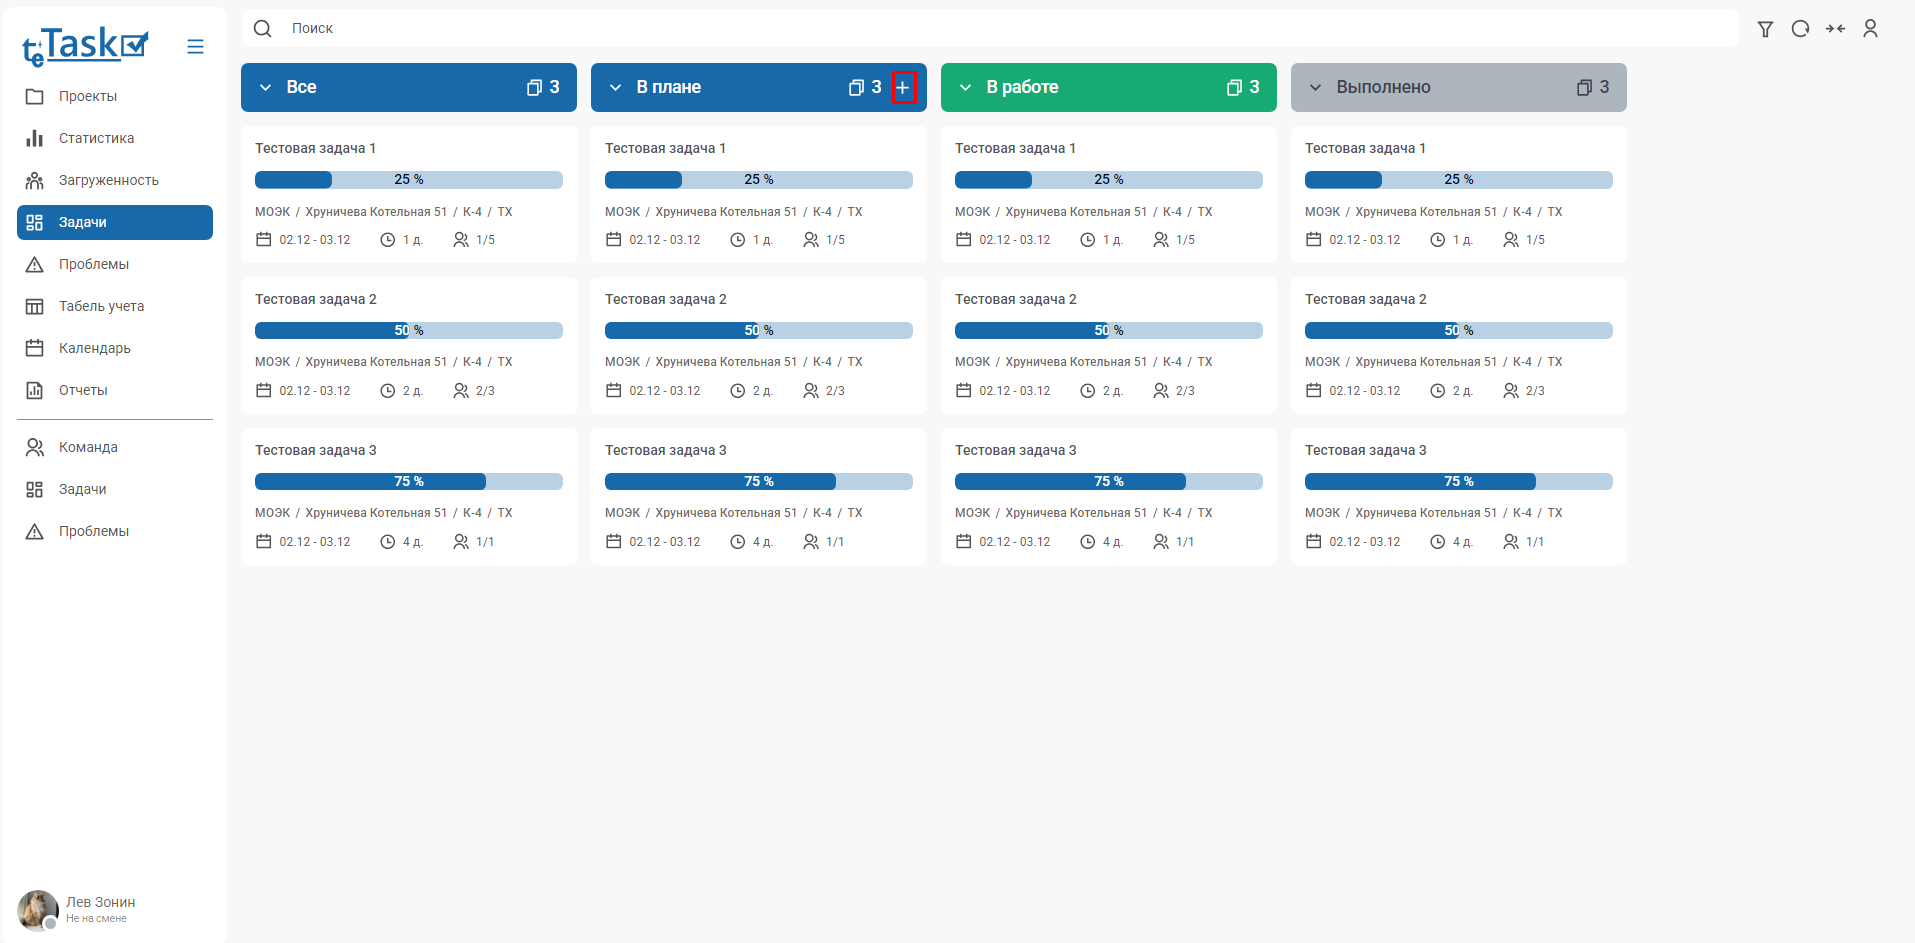
Task: Open the user profile icon at top right
Action: [1870, 29]
